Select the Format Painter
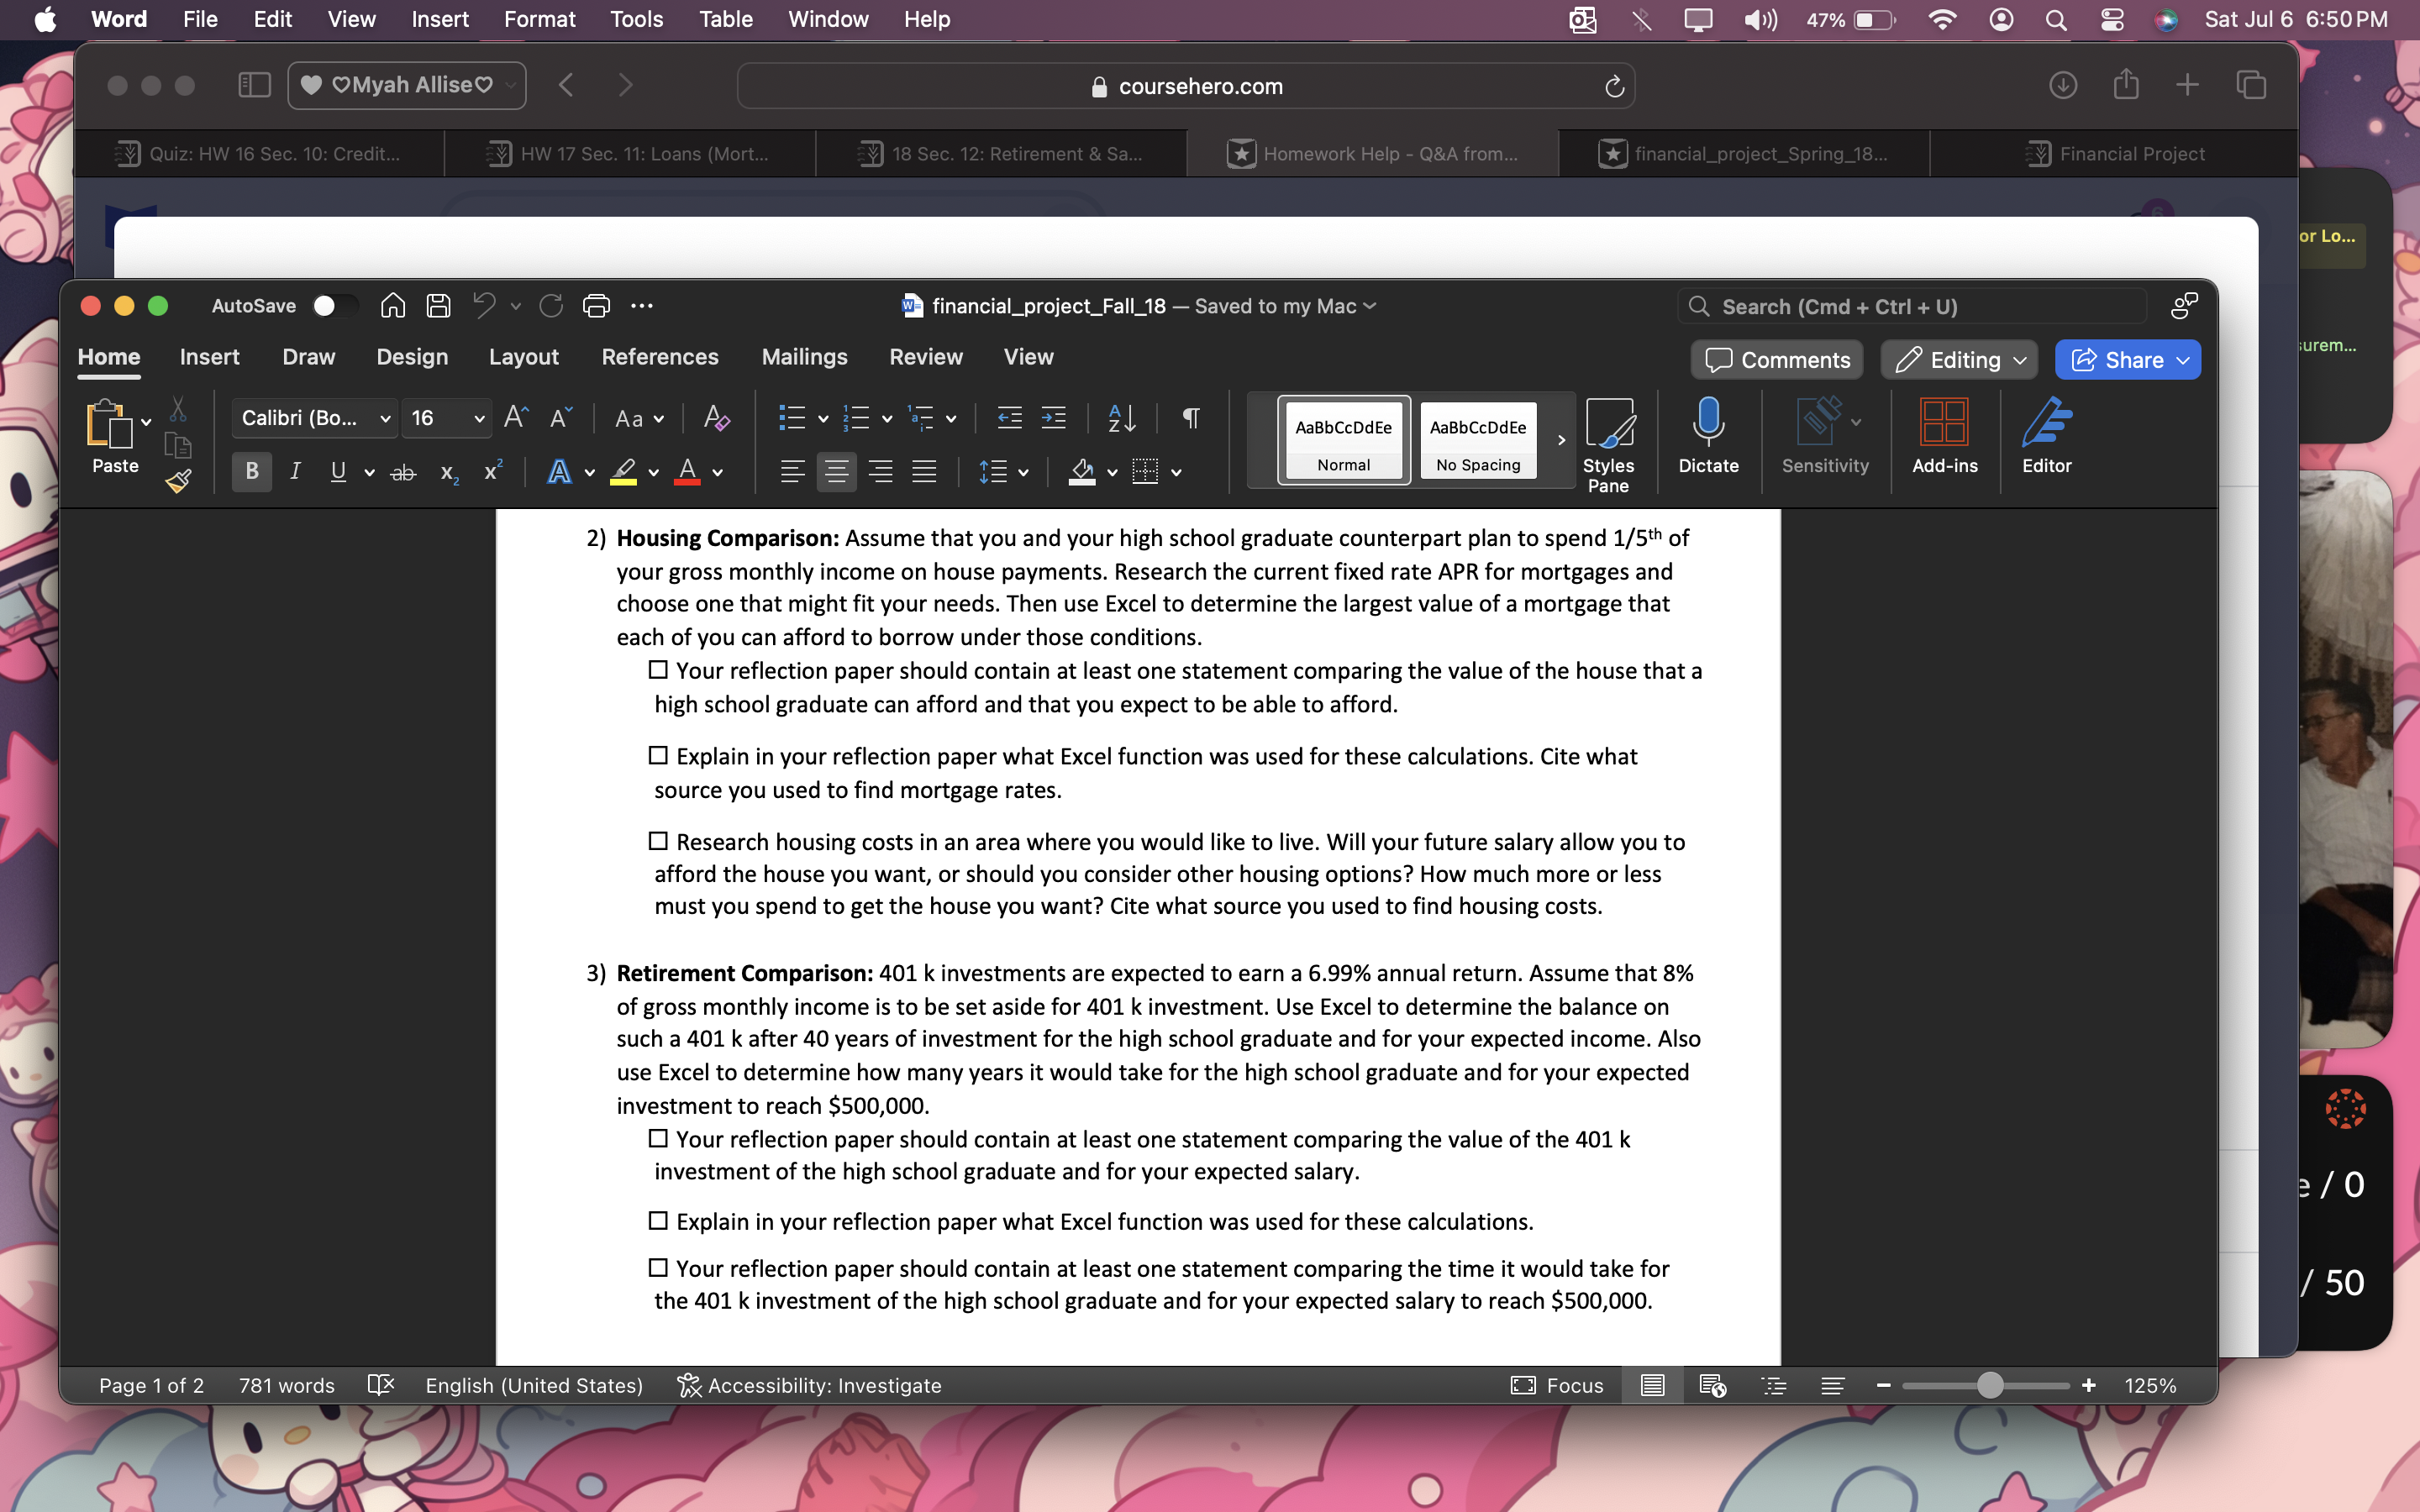Viewport: 2420px width, 1512px height. pos(179,482)
